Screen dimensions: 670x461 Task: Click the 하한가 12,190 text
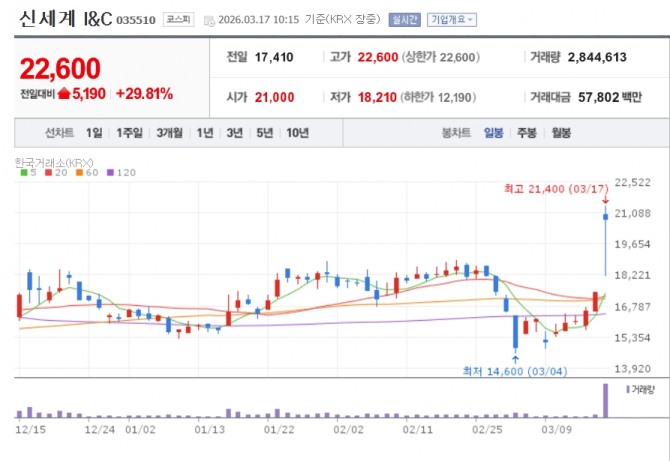[x=438, y=97]
